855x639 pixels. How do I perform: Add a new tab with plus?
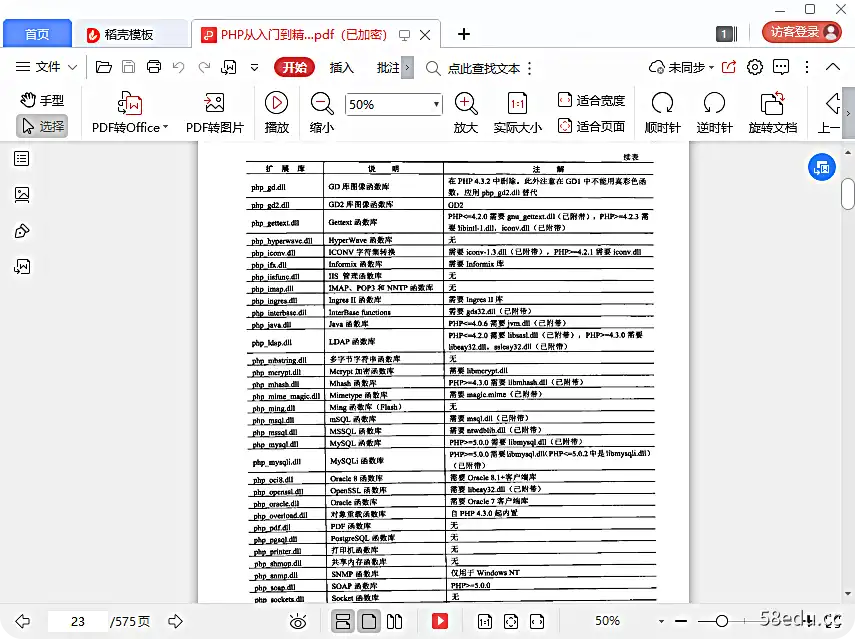pyautogui.click(x=463, y=34)
